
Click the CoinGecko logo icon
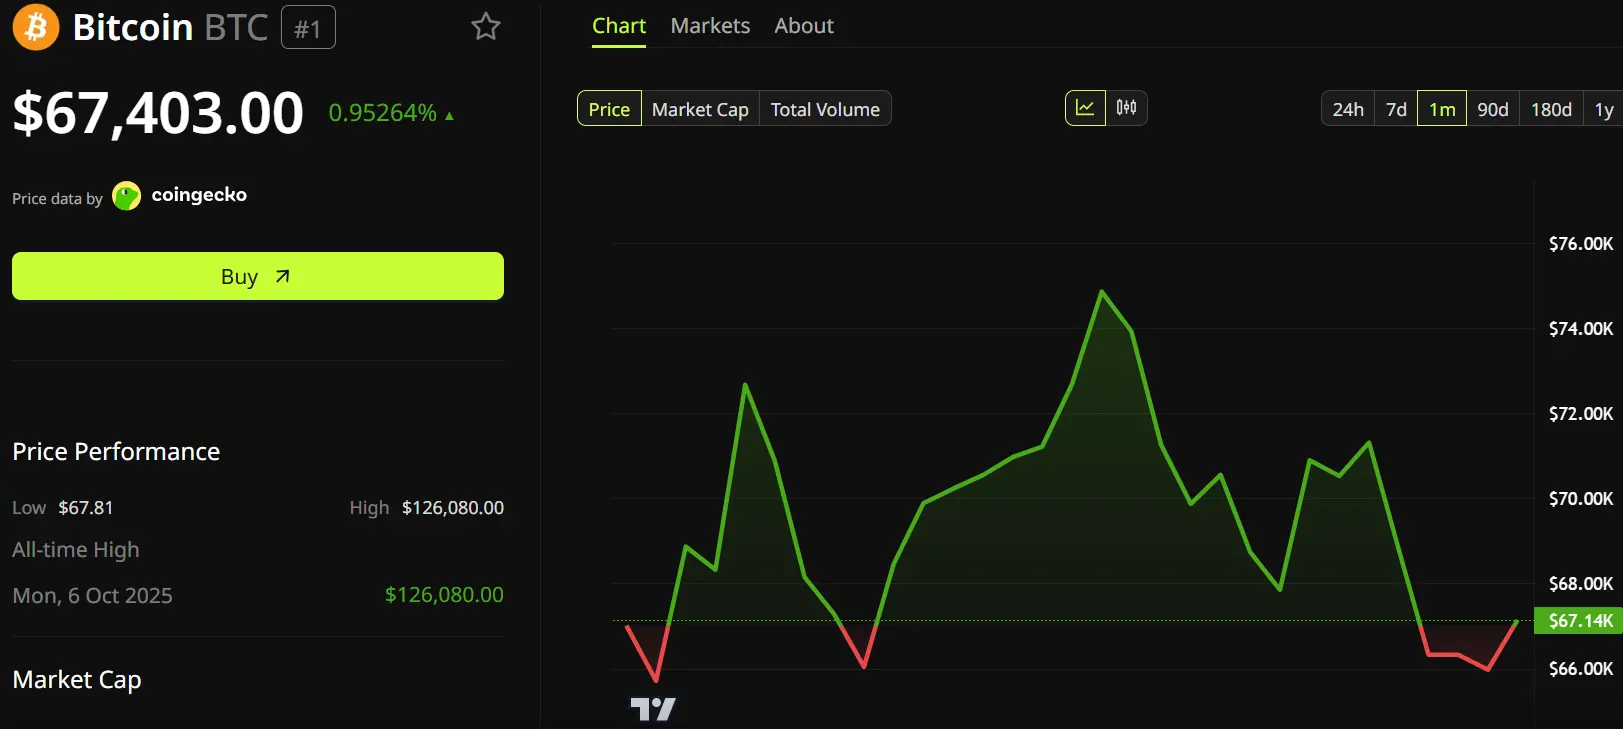pyautogui.click(x=127, y=196)
